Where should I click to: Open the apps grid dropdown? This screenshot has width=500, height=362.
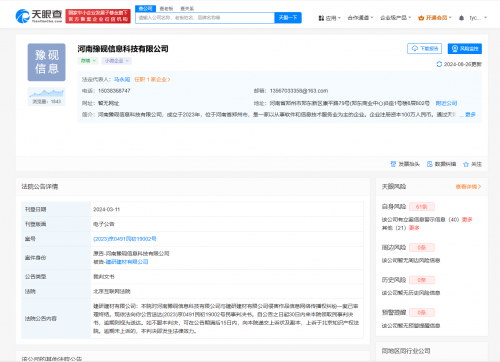(329, 18)
